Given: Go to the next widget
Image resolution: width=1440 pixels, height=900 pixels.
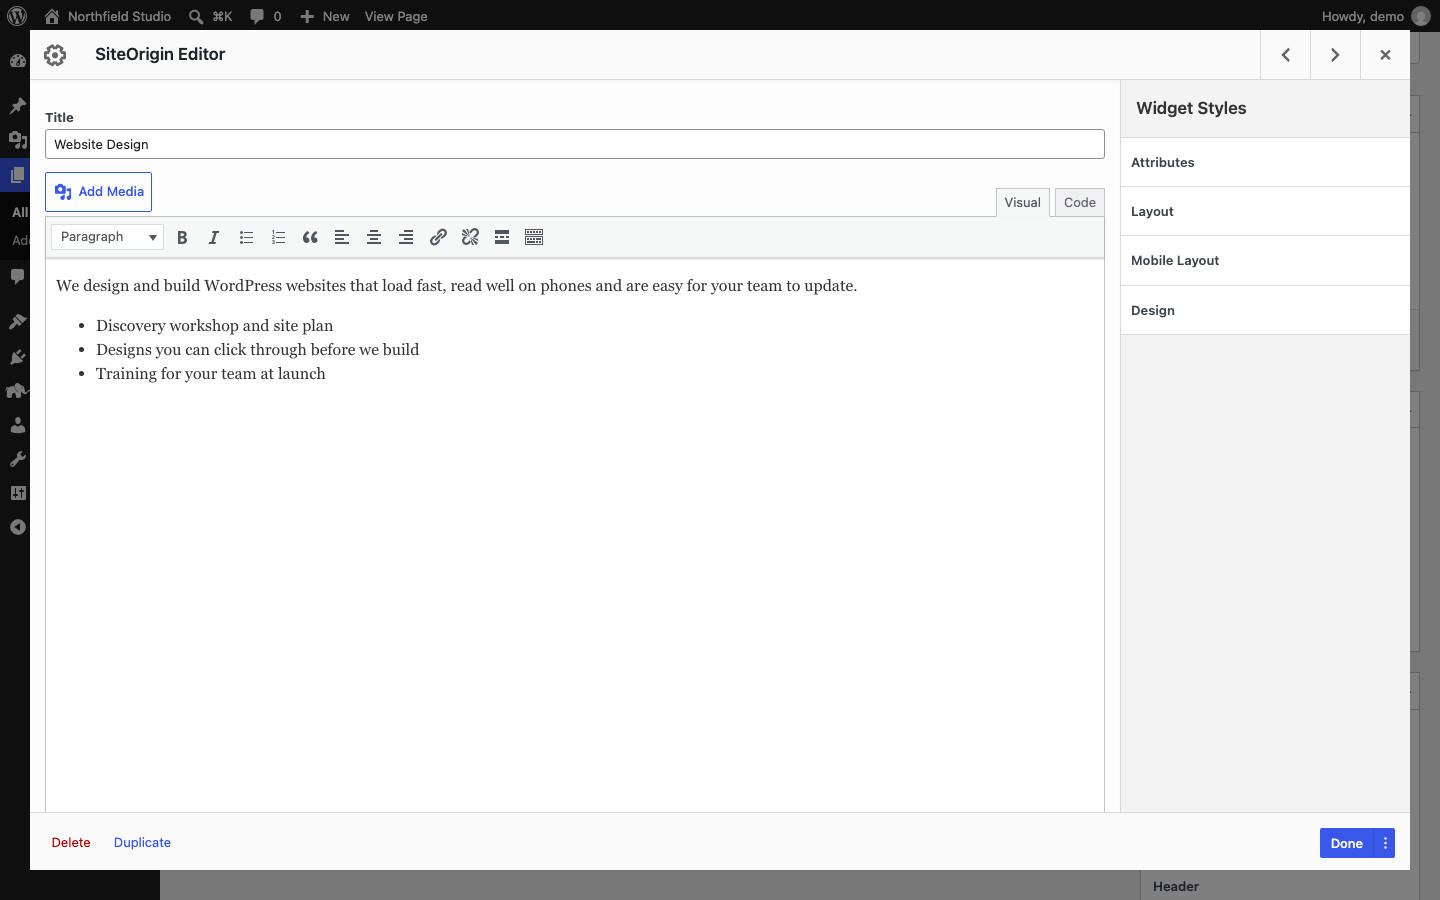Looking at the screenshot, I should pyautogui.click(x=1335, y=55).
